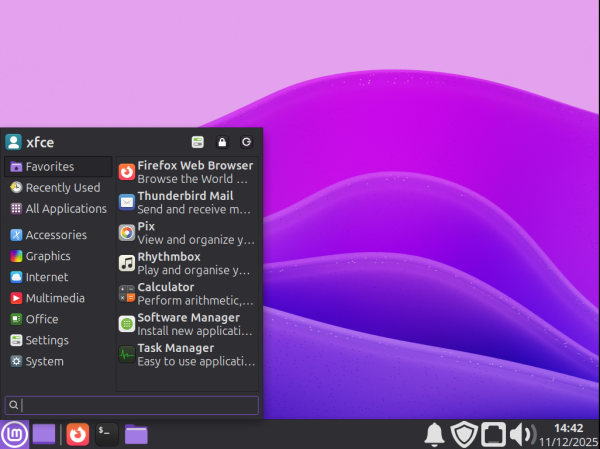Open the Terminal from the panel
This screenshot has width=600, height=449.
pos(106,434)
